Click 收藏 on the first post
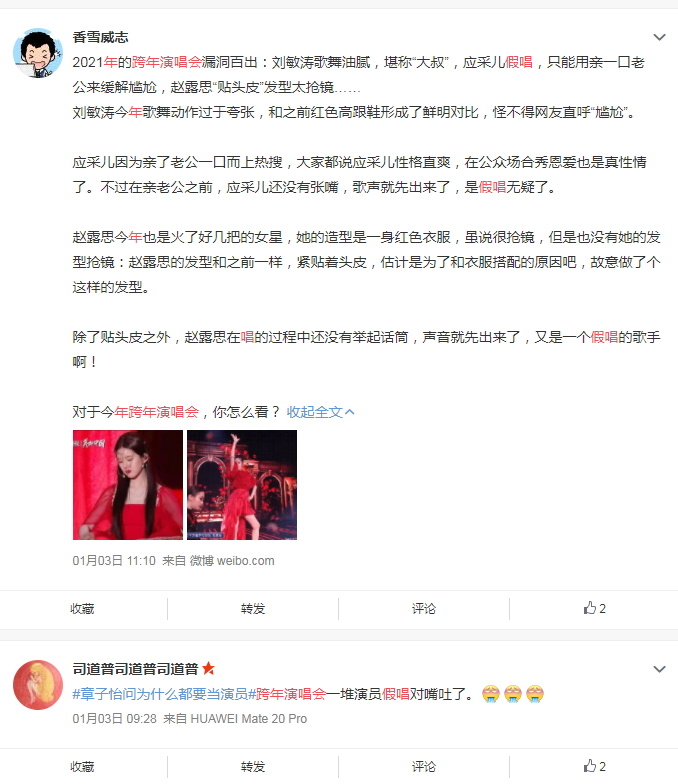 pyautogui.click(x=82, y=608)
